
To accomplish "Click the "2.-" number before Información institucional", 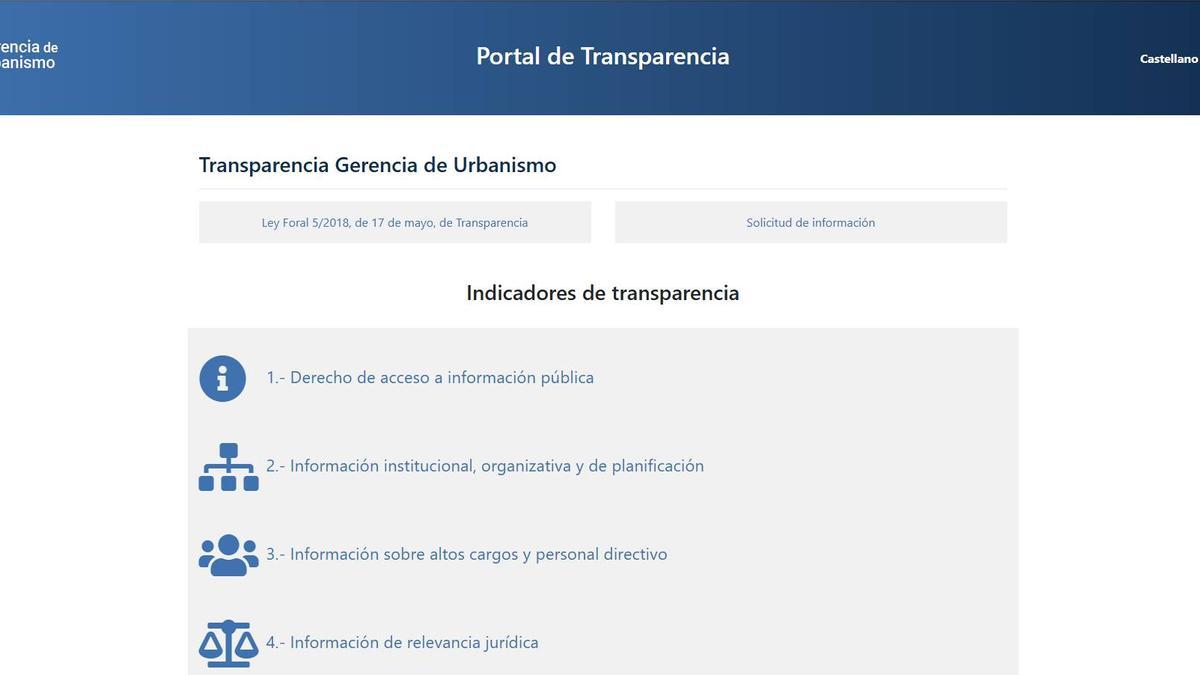I will click(x=276, y=466).
